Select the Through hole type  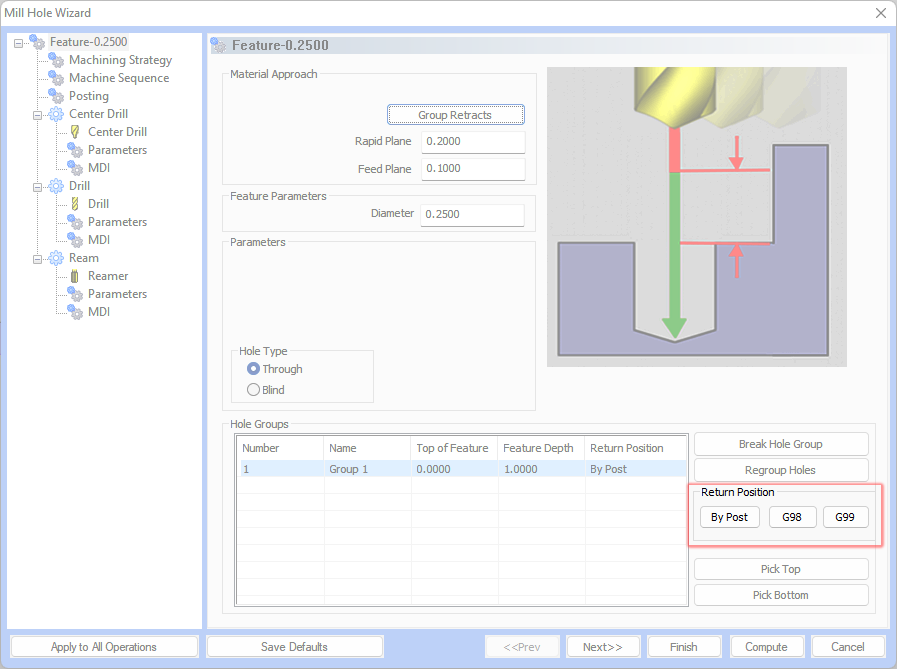pos(253,369)
